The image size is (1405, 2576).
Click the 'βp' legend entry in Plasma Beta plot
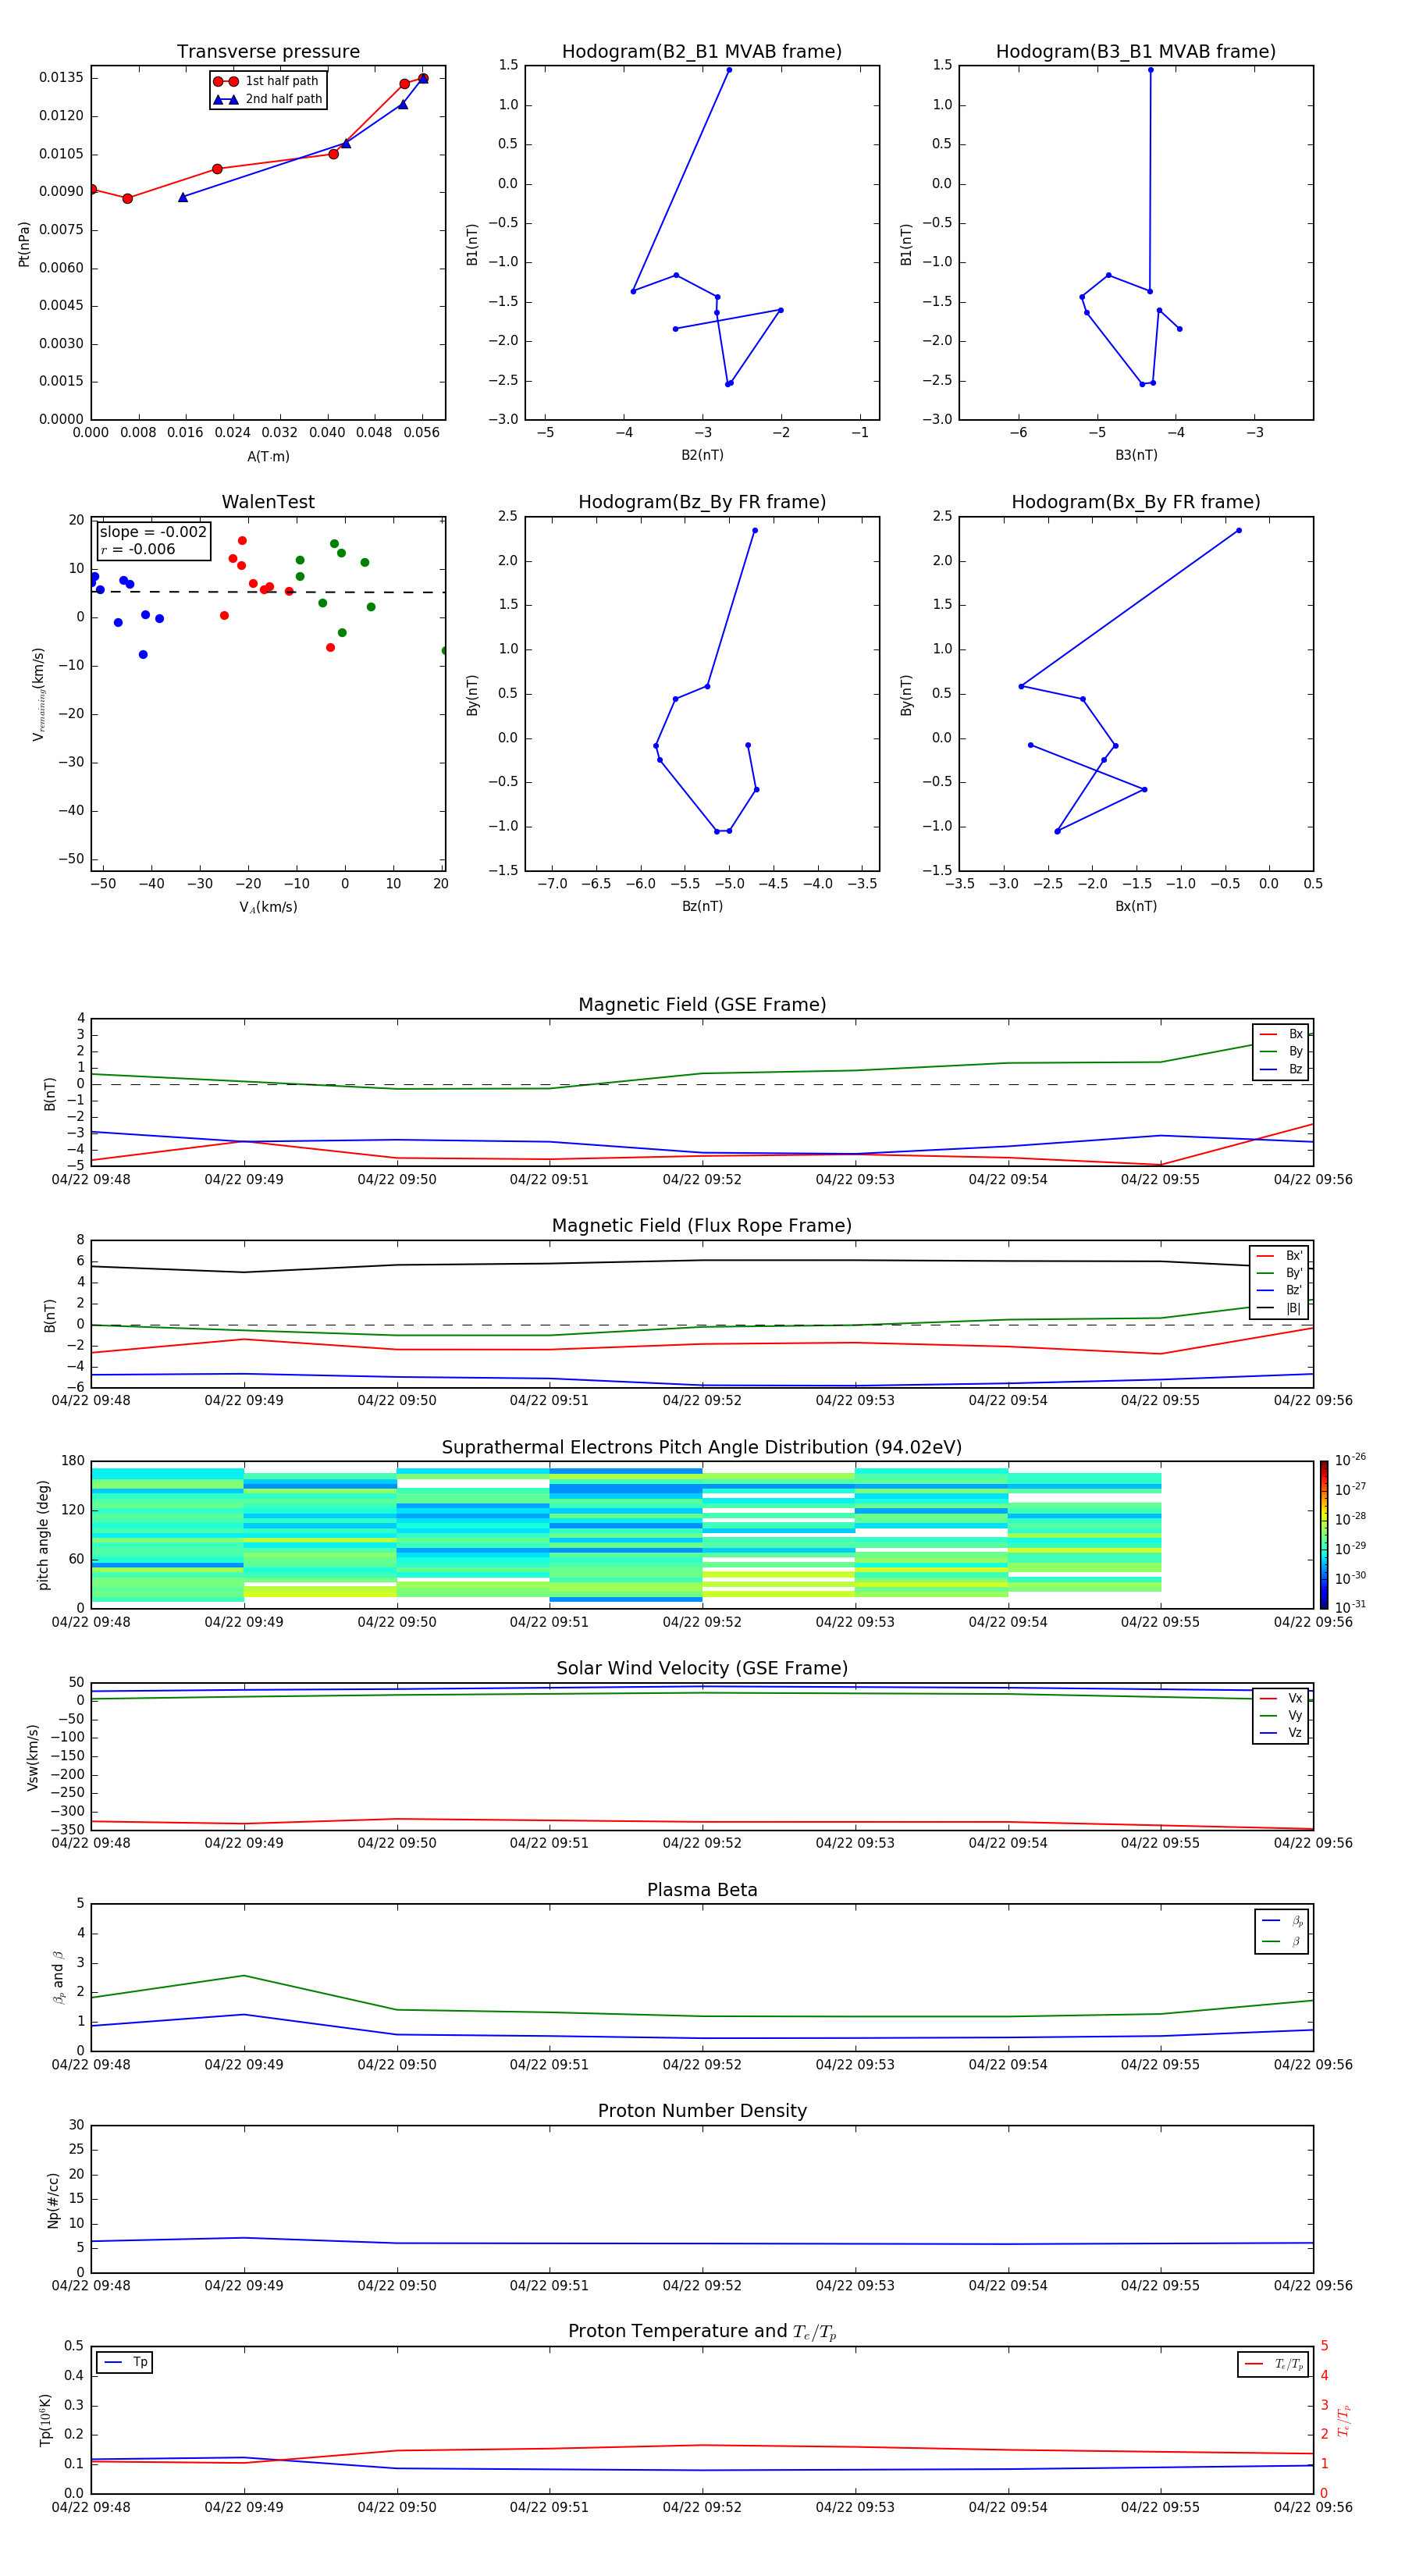point(1282,1921)
